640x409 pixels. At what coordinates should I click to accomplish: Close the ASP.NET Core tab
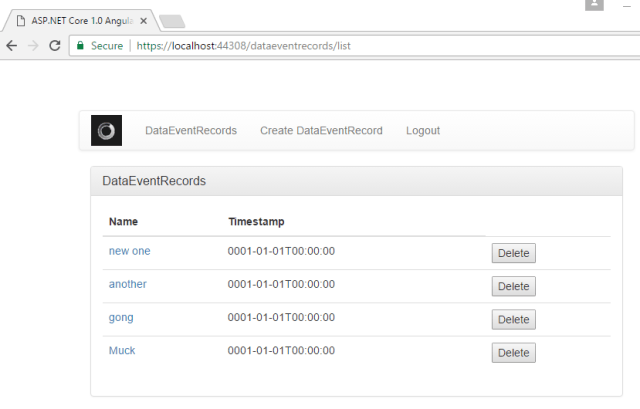tap(143, 21)
